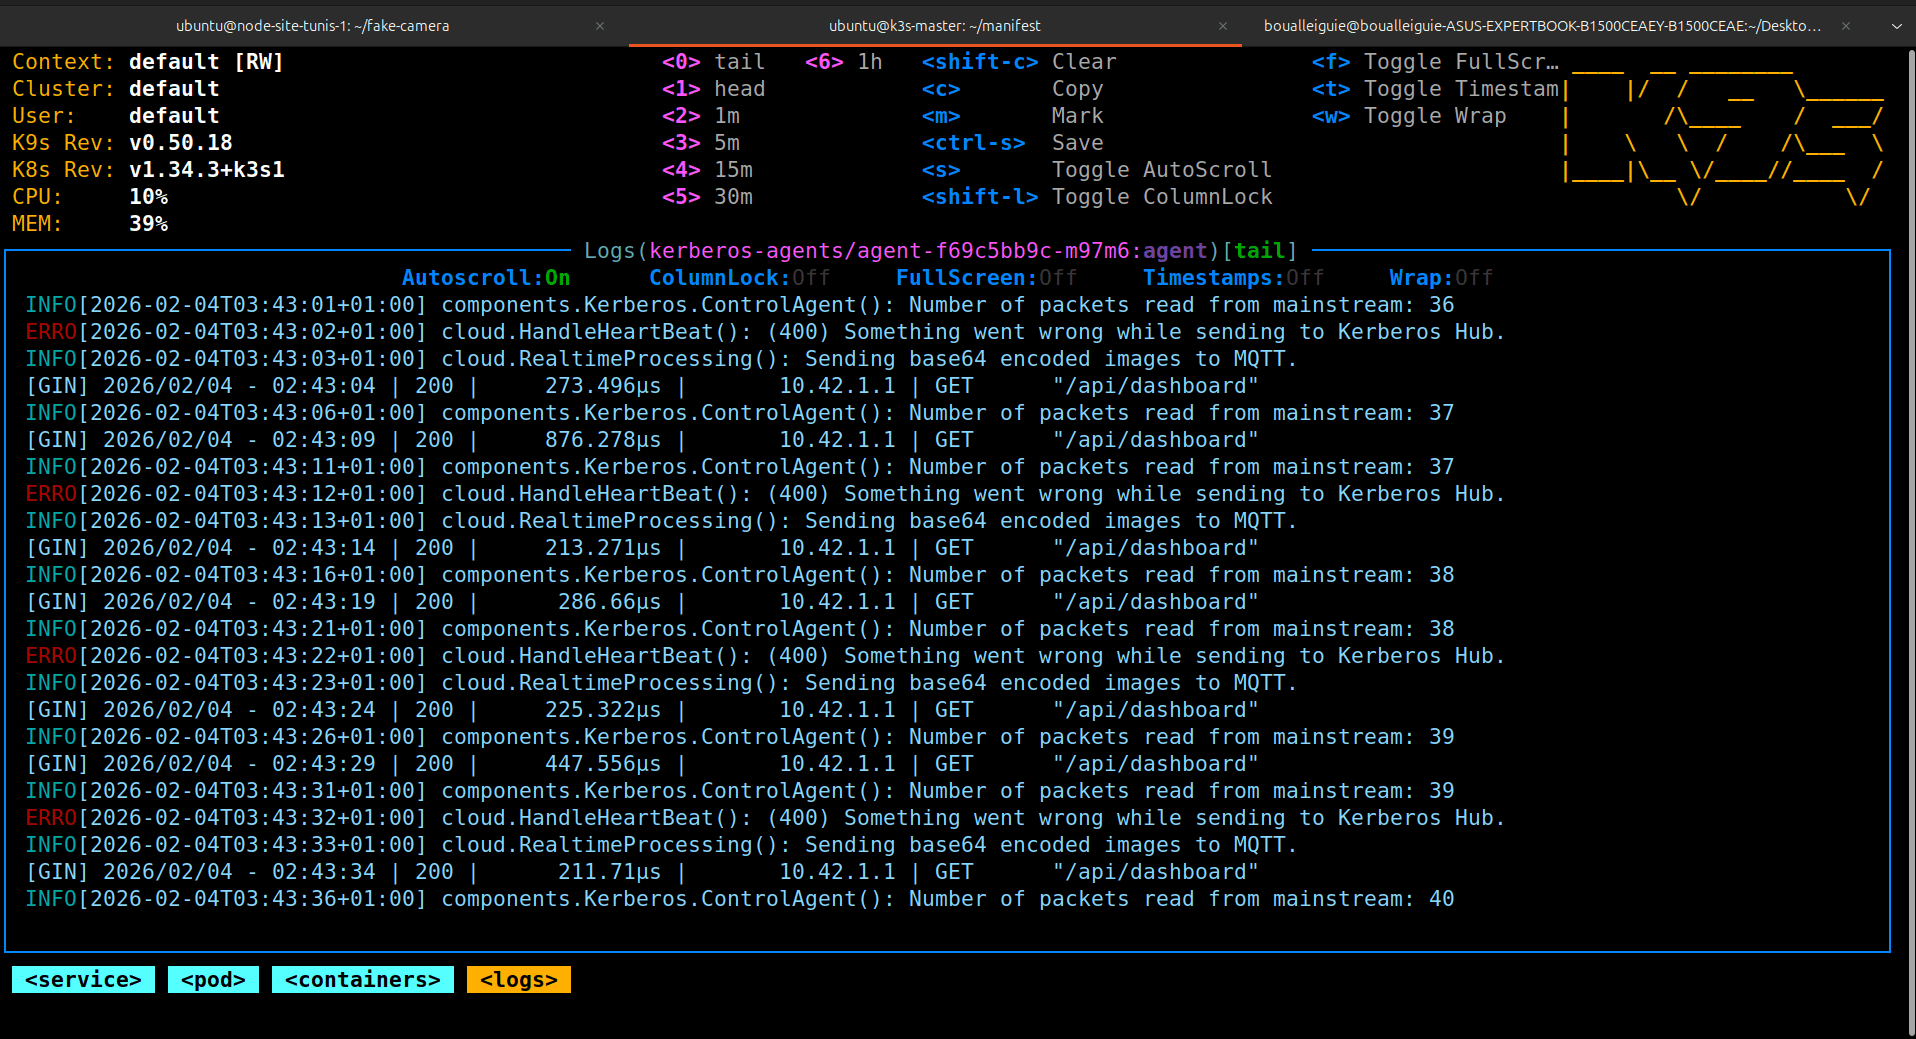Go to the <service> breadcrumb
The image size is (1916, 1039).
point(83,980)
